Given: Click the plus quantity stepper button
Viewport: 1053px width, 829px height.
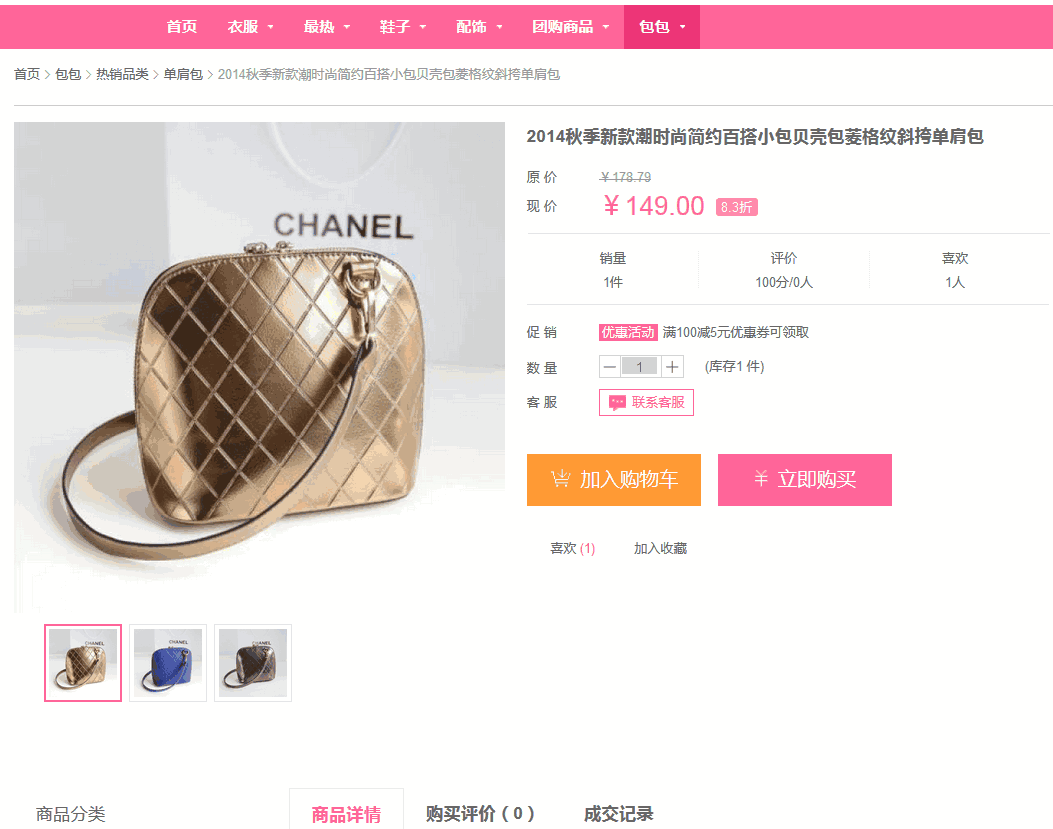Looking at the screenshot, I should coord(672,367).
